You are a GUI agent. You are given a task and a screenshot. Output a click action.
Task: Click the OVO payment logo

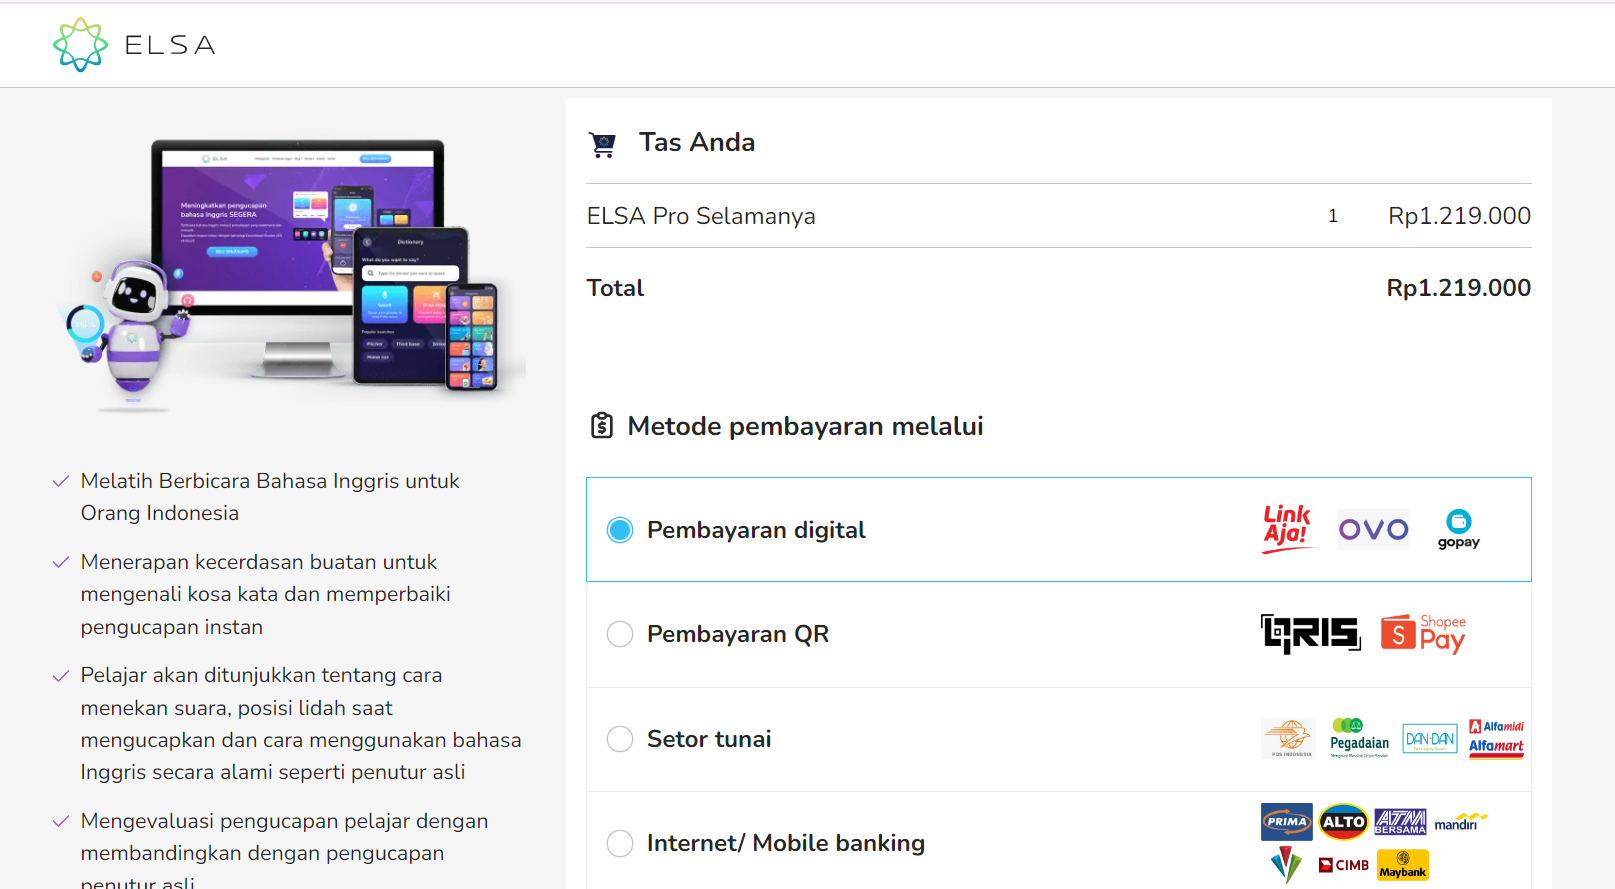tap(1373, 529)
